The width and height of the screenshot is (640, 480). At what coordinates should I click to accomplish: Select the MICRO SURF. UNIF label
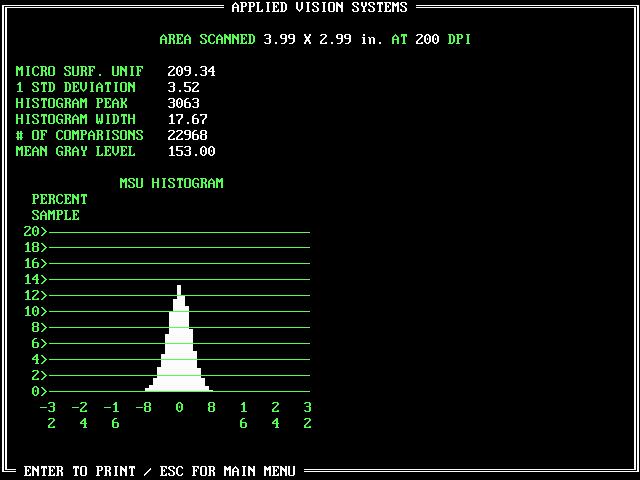point(79,71)
